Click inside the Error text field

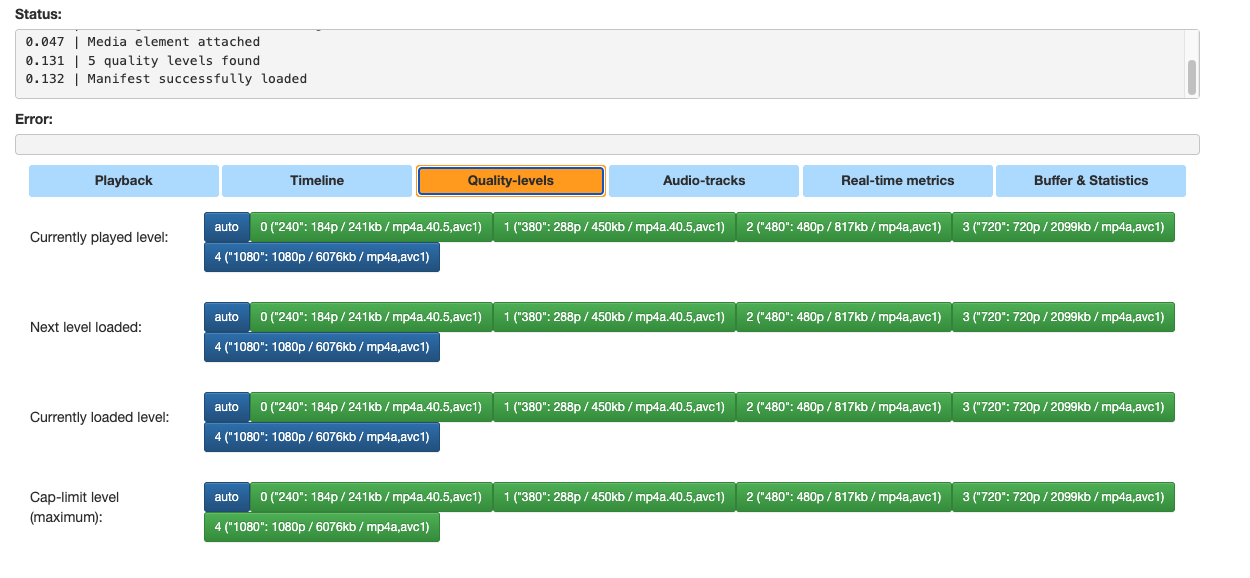pyautogui.click(x=607, y=144)
